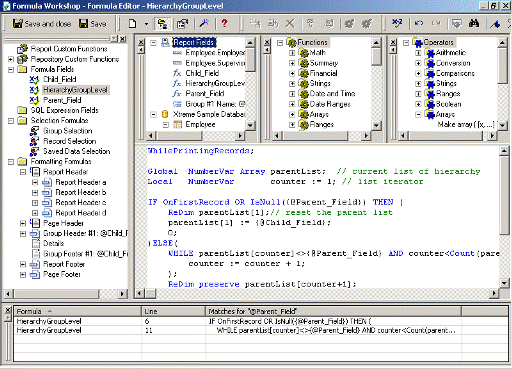Click the binoculars find icon
The height and width of the screenshot is (369, 512).
tap(474, 23)
